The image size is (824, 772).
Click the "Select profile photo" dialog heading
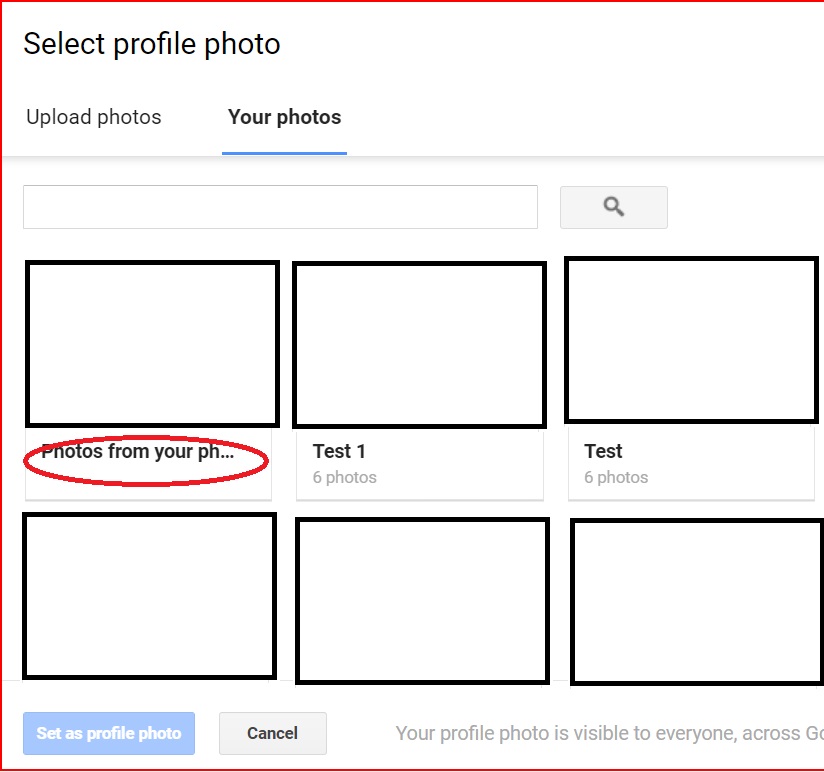coord(152,44)
